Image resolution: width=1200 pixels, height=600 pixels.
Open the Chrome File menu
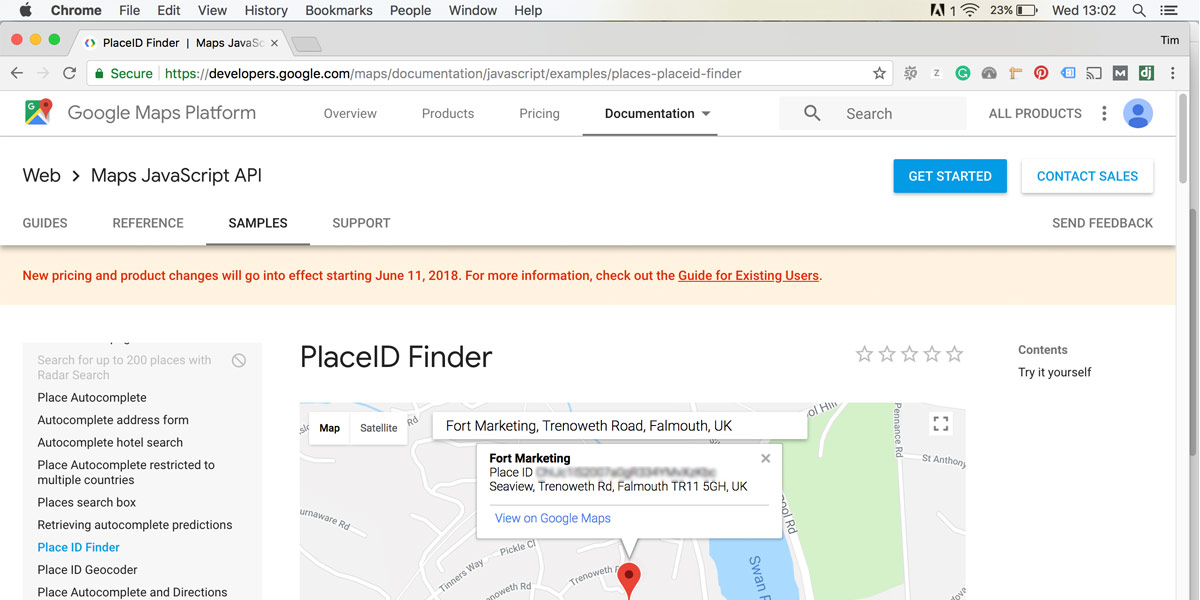(x=130, y=10)
